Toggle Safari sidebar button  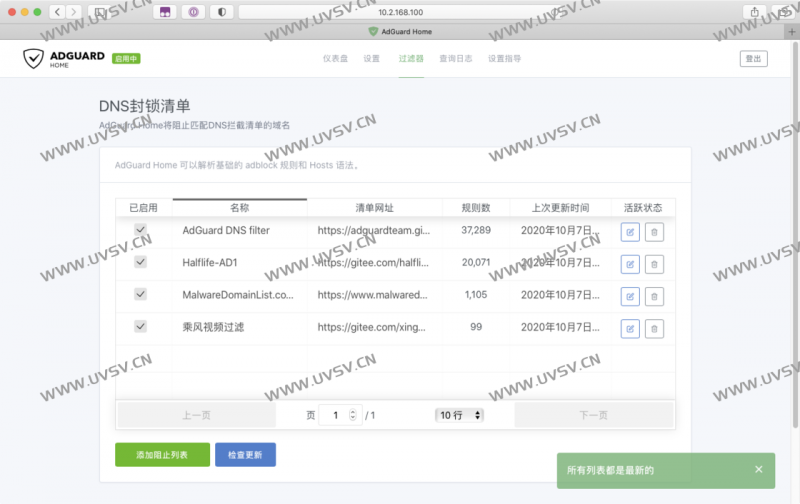(99, 12)
